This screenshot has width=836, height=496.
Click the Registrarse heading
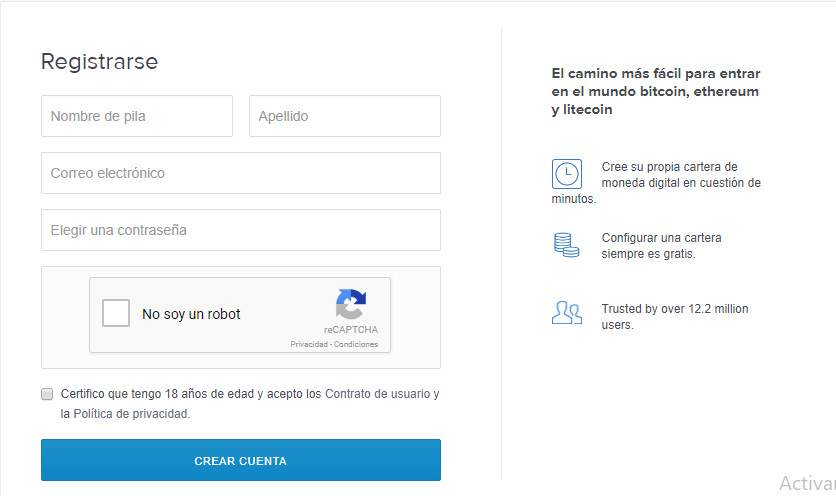point(100,62)
